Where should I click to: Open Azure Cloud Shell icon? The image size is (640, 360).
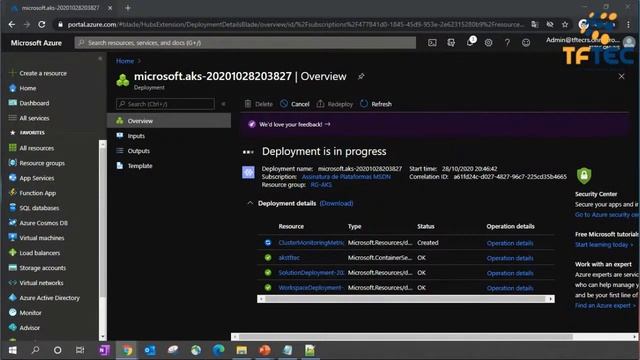point(432,42)
